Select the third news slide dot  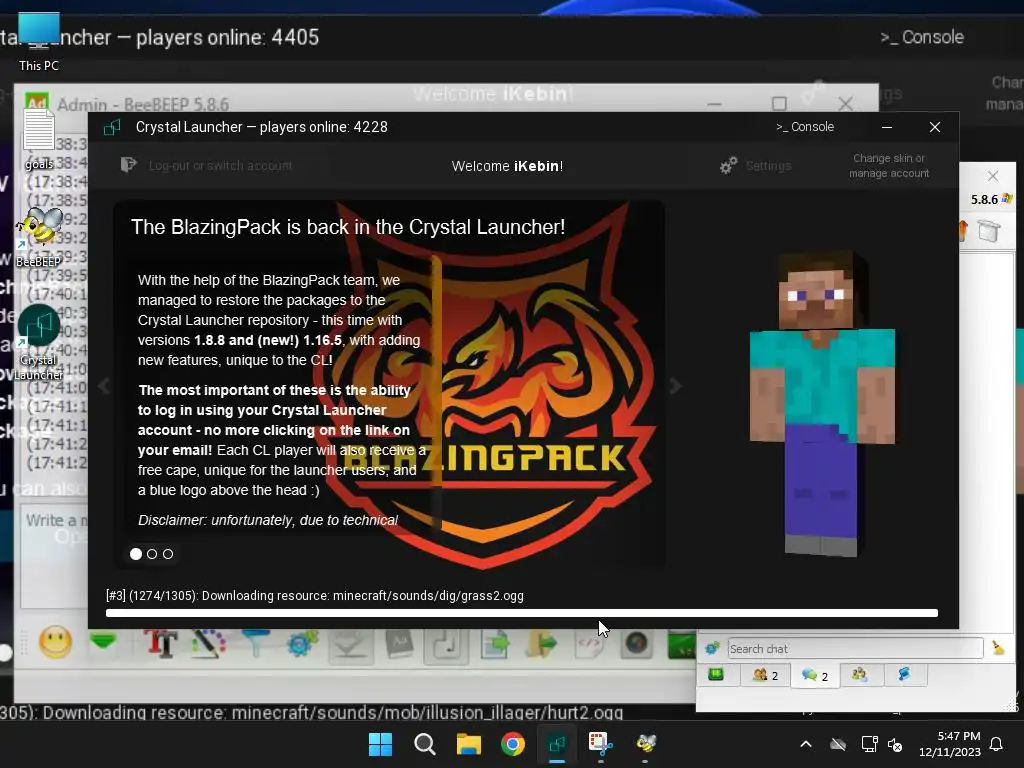pos(168,554)
